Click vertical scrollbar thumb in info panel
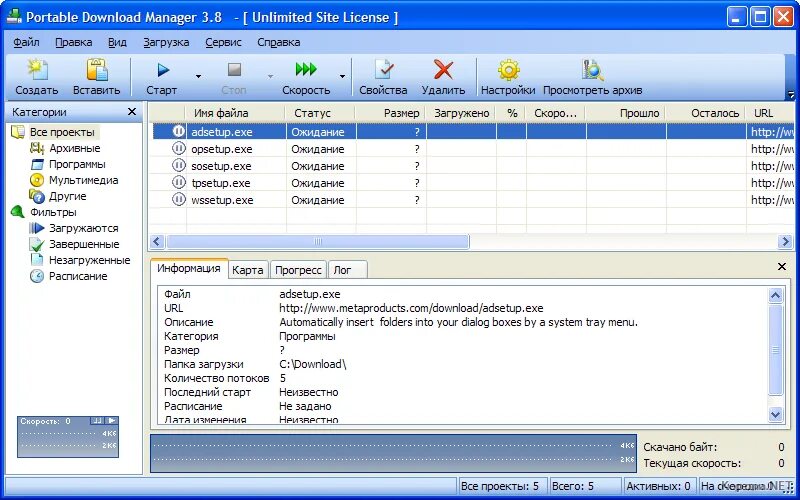800x500 pixels. 776,350
